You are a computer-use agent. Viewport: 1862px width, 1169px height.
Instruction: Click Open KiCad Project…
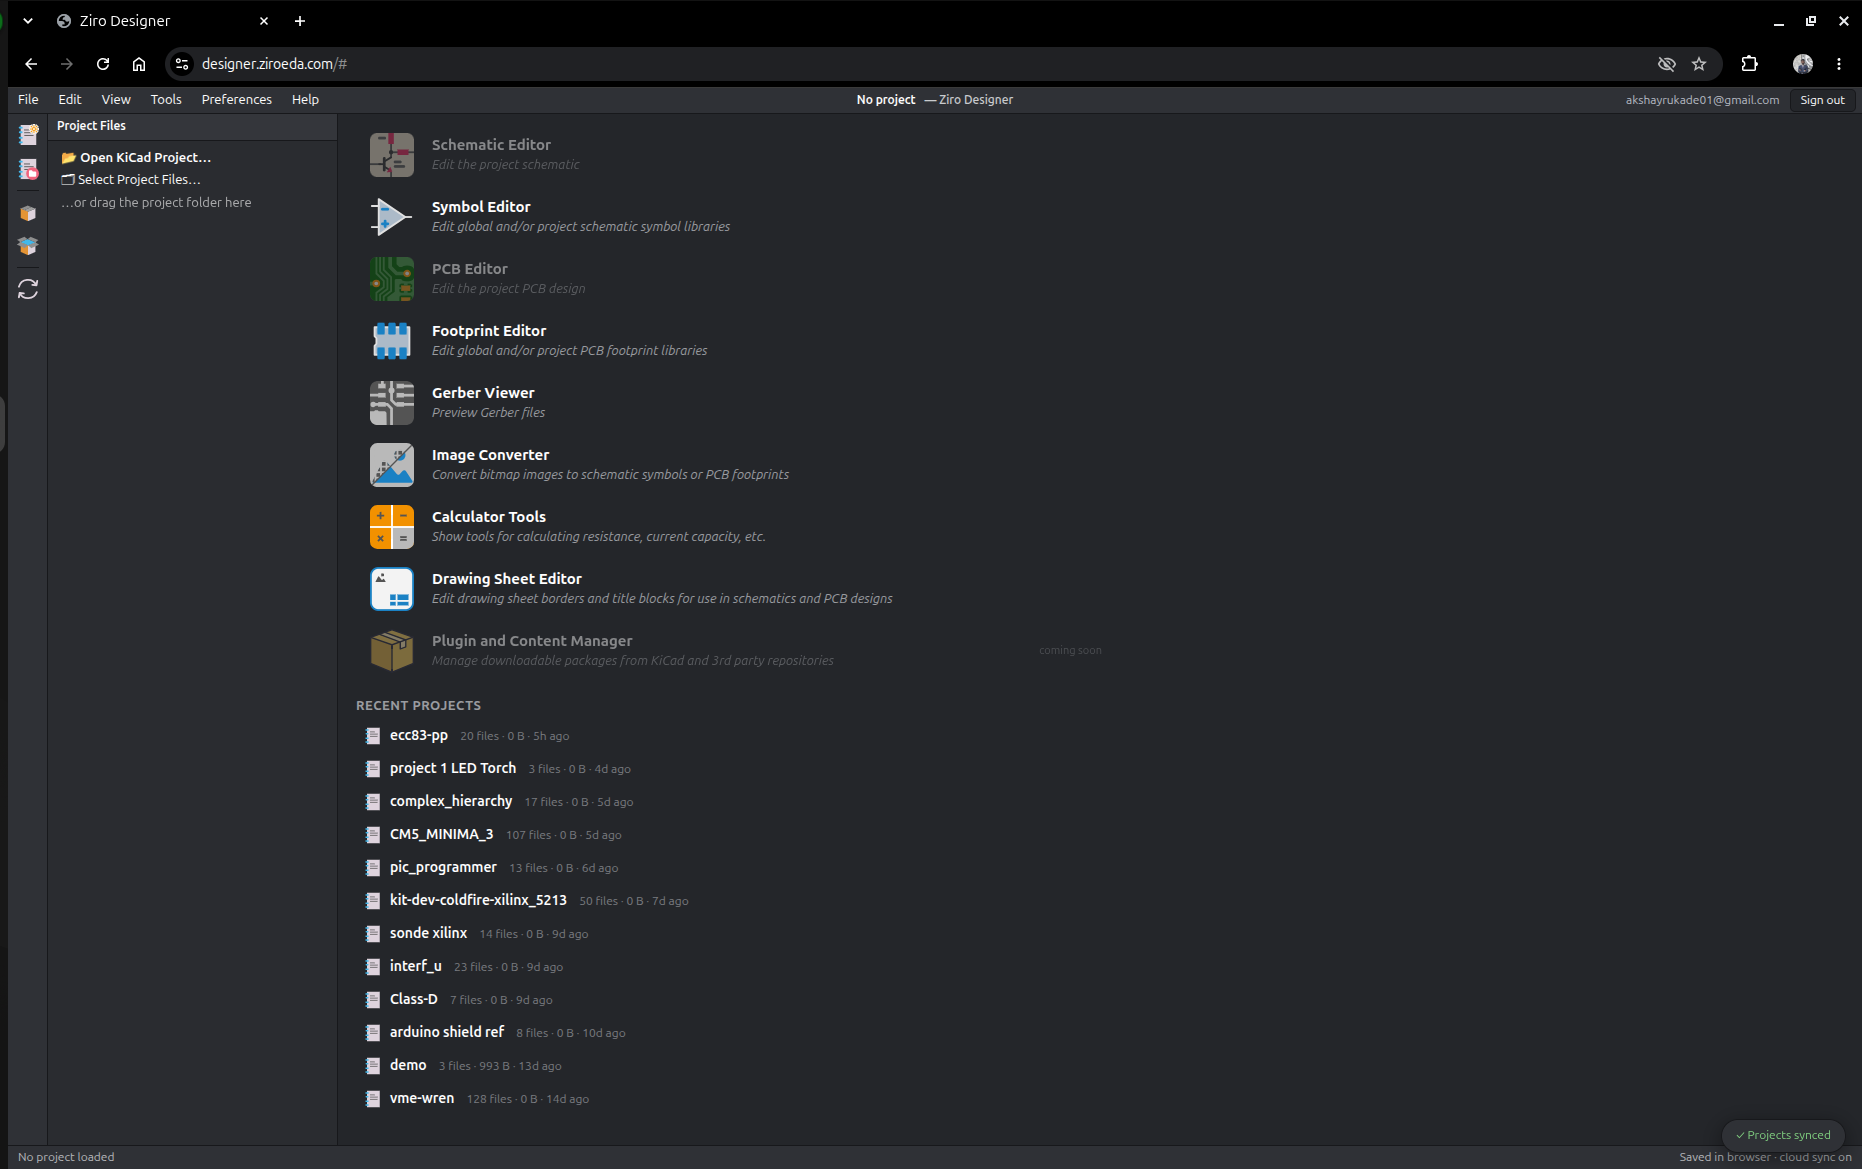click(x=136, y=157)
